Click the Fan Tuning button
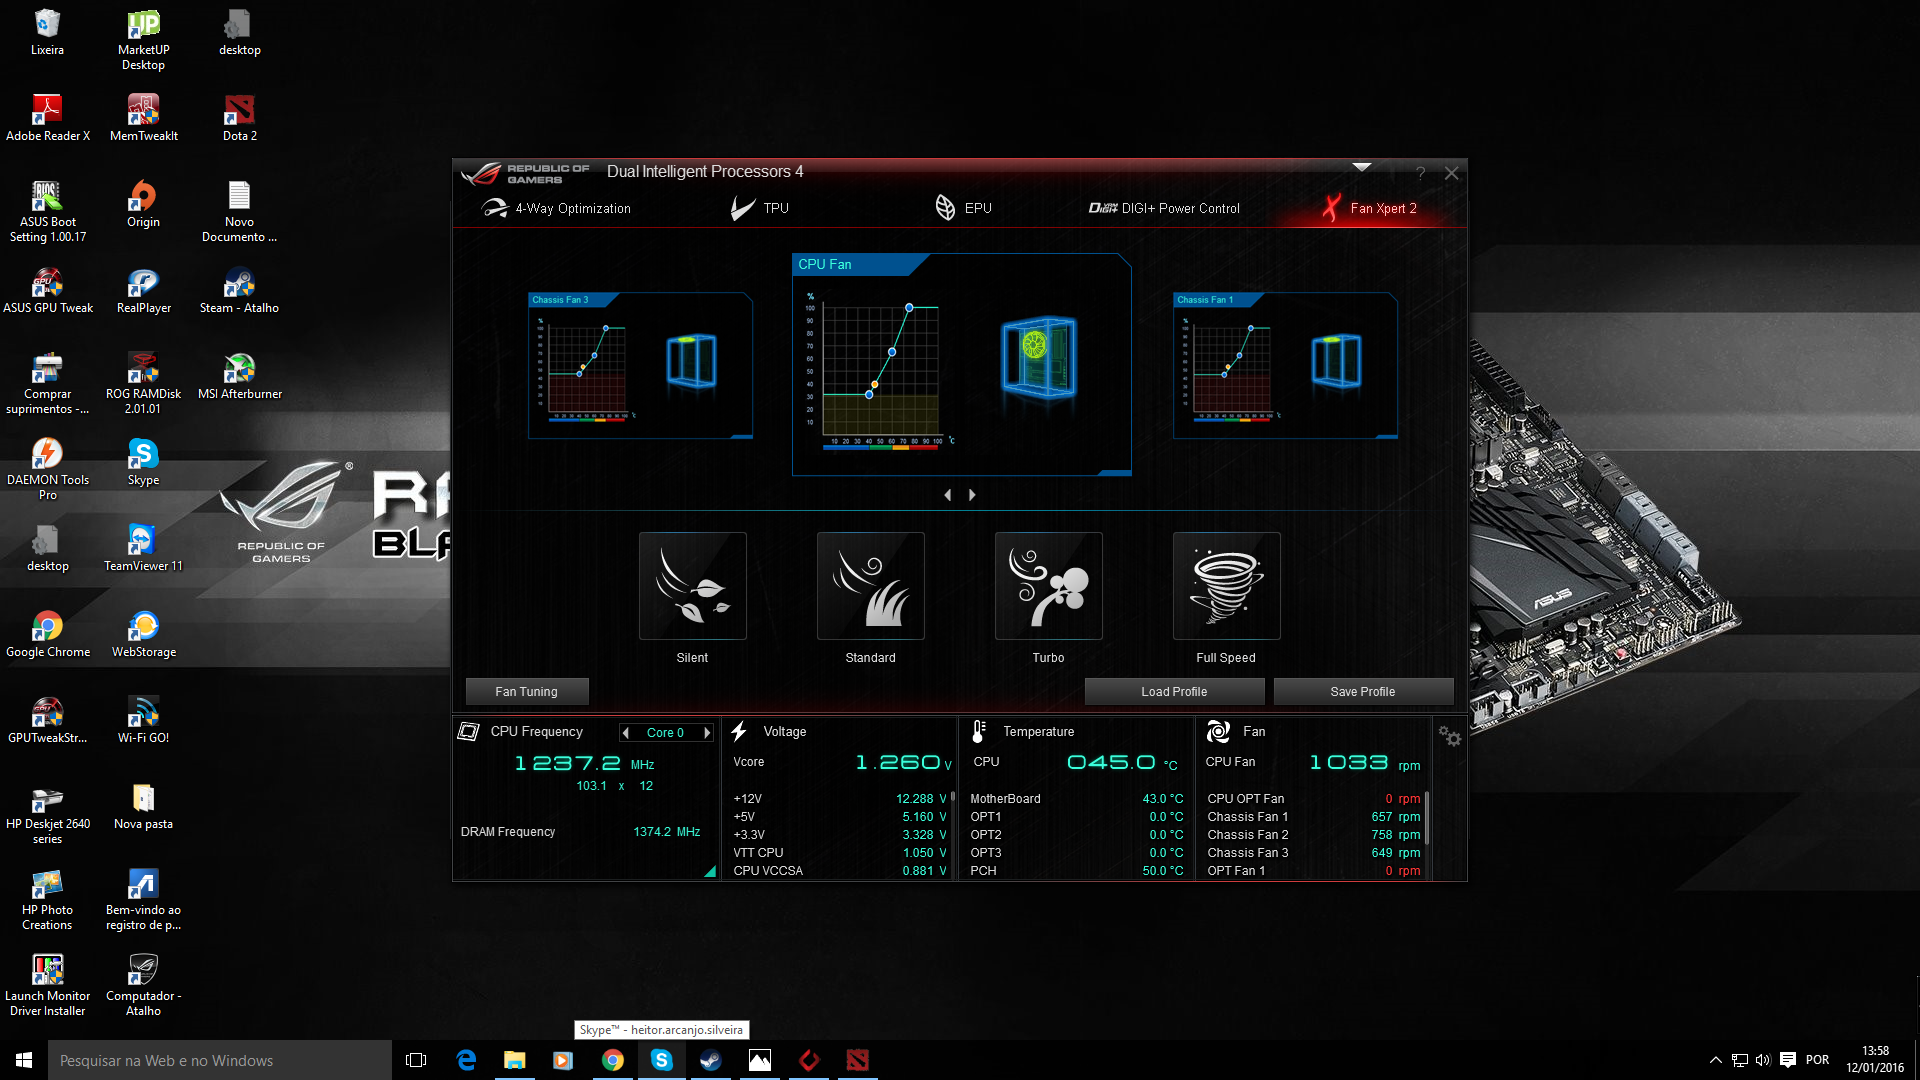 [527, 691]
